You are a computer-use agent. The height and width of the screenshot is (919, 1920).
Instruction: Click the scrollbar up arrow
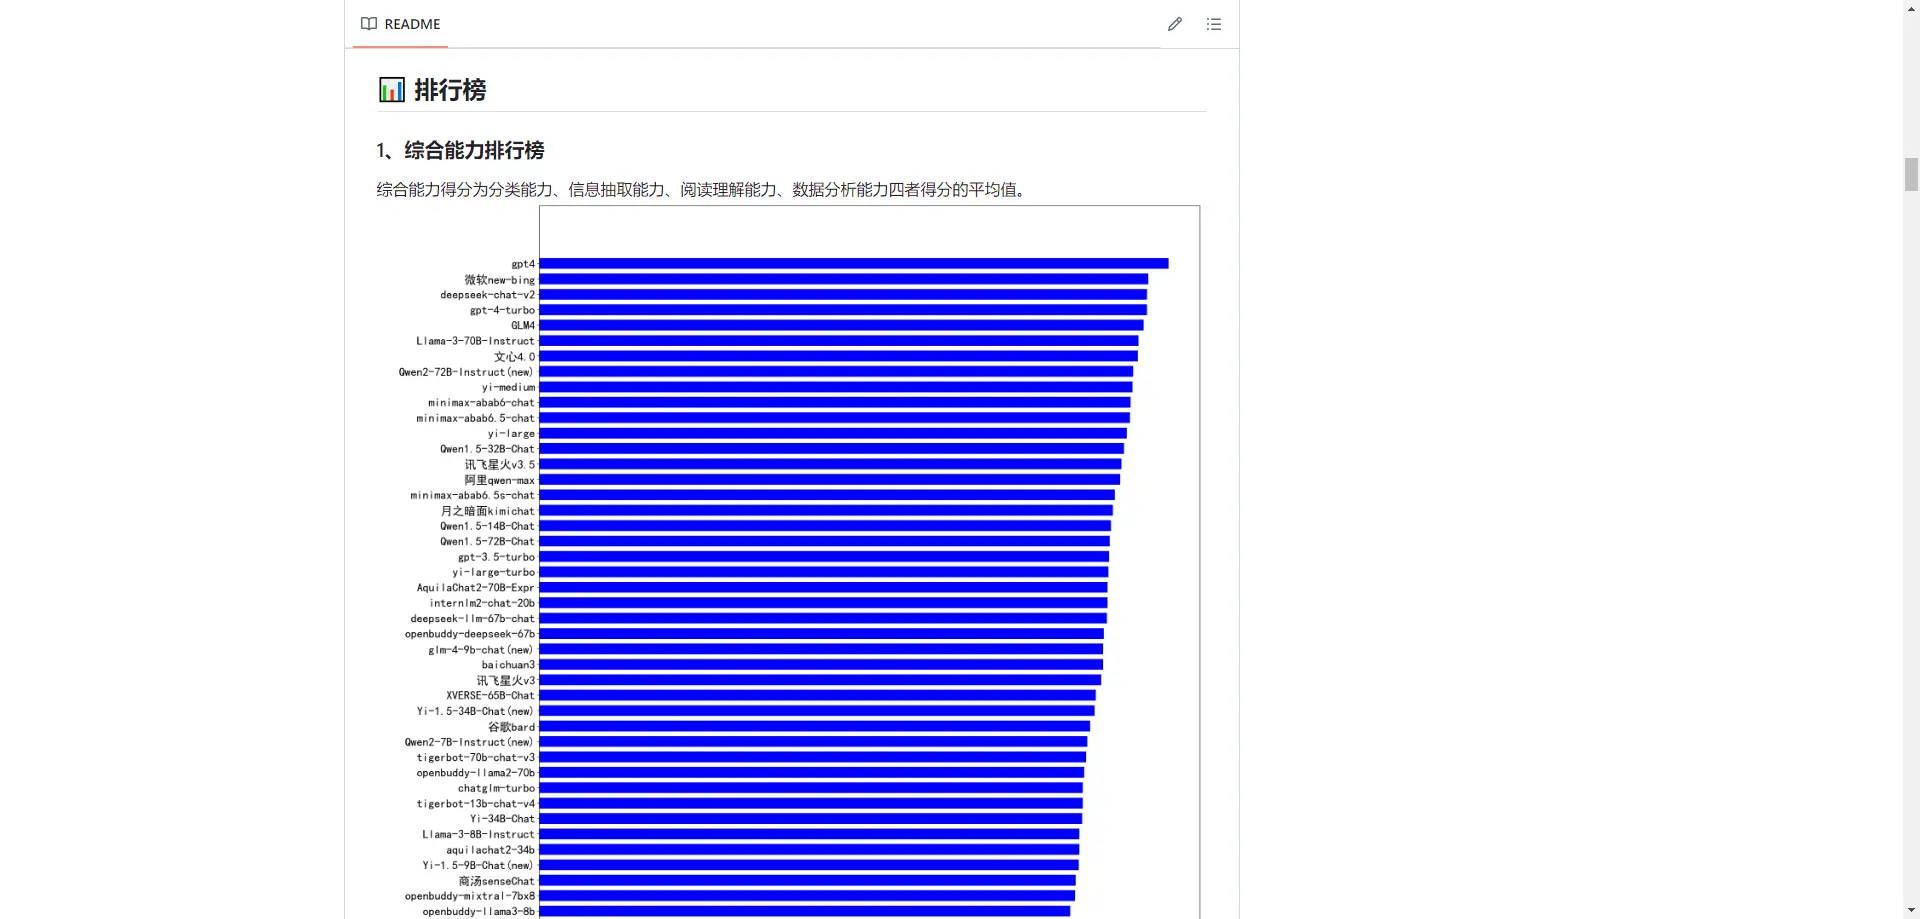(1911, 8)
